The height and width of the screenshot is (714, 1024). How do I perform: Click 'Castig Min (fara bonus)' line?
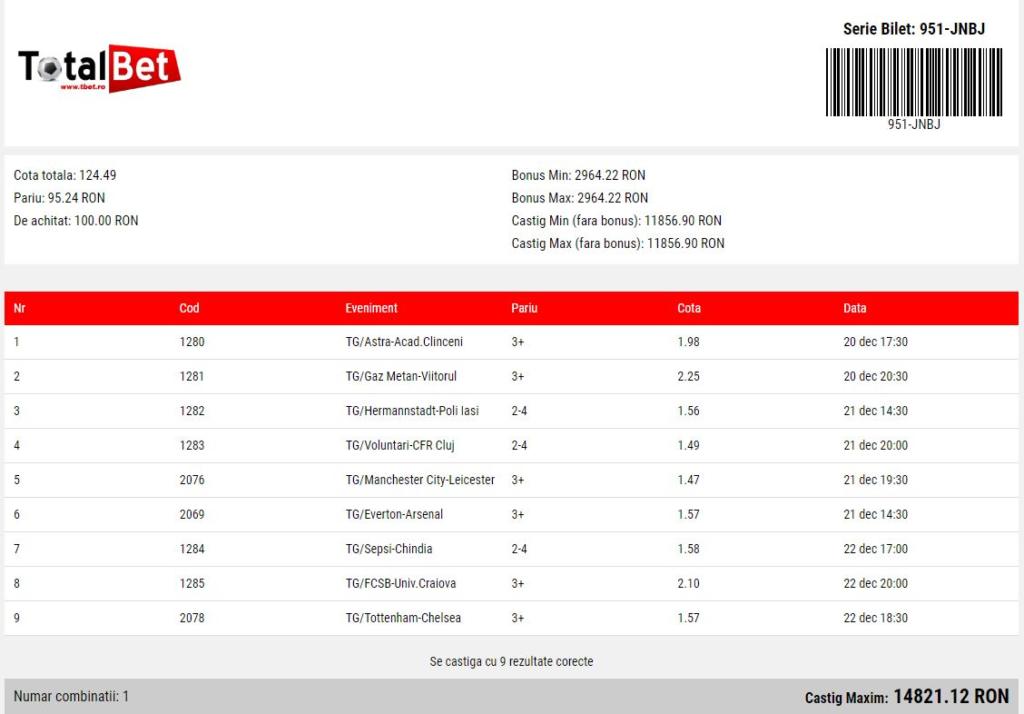[616, 221]
